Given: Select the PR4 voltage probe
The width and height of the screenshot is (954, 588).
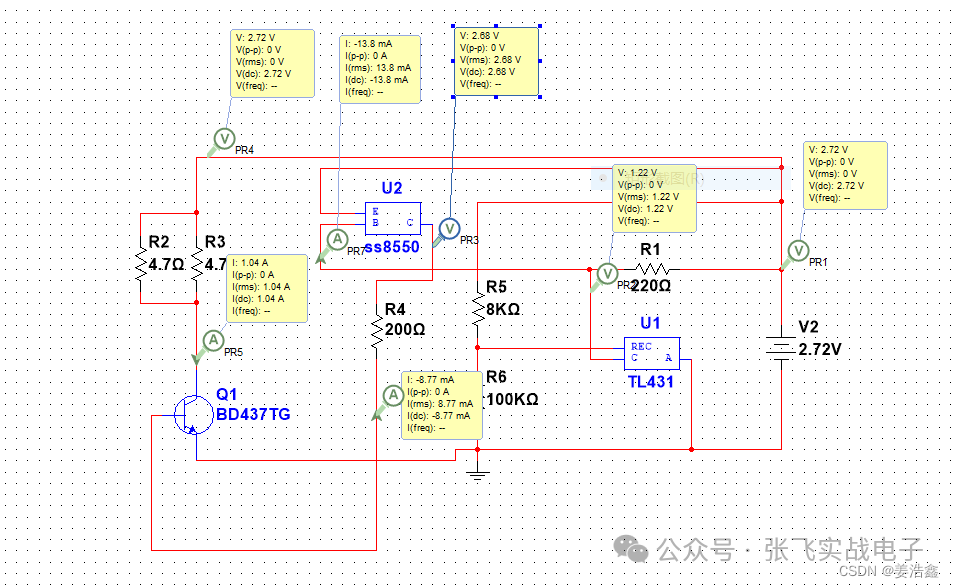Looking at the screenshot, I should 225,139.
